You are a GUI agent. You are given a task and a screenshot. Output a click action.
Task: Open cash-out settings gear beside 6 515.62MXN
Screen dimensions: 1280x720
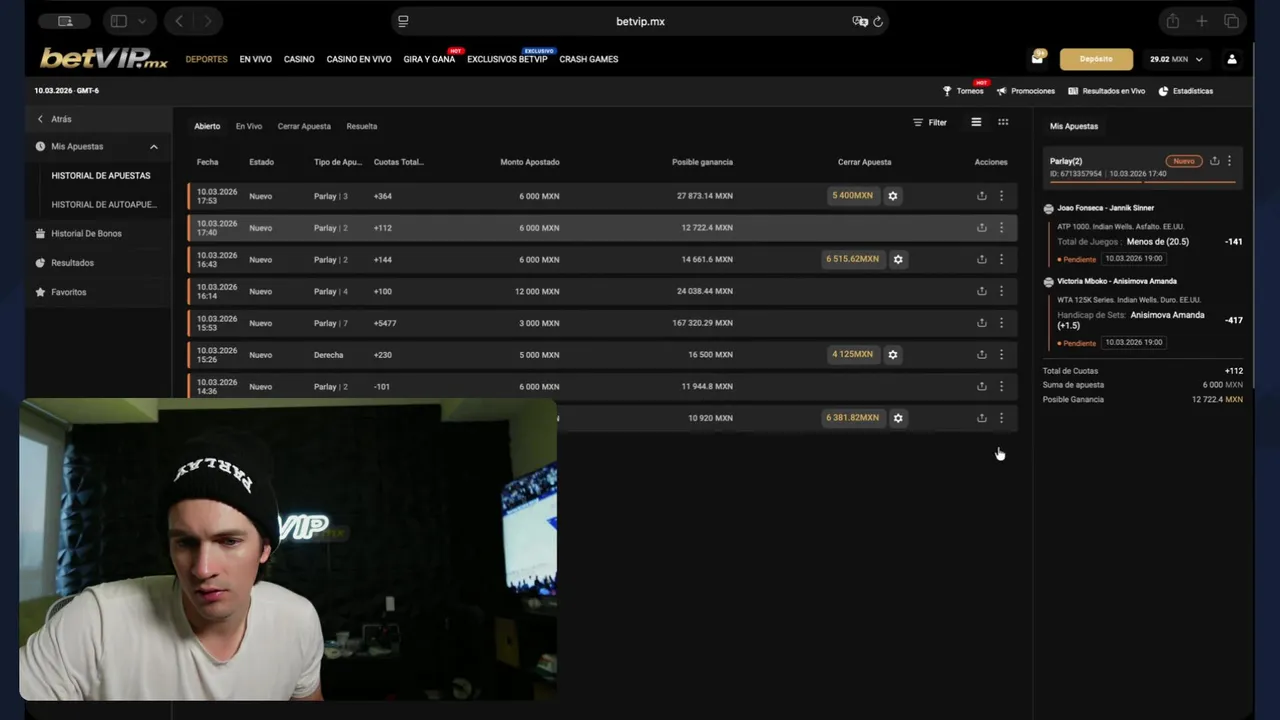[x=898, y=259]
